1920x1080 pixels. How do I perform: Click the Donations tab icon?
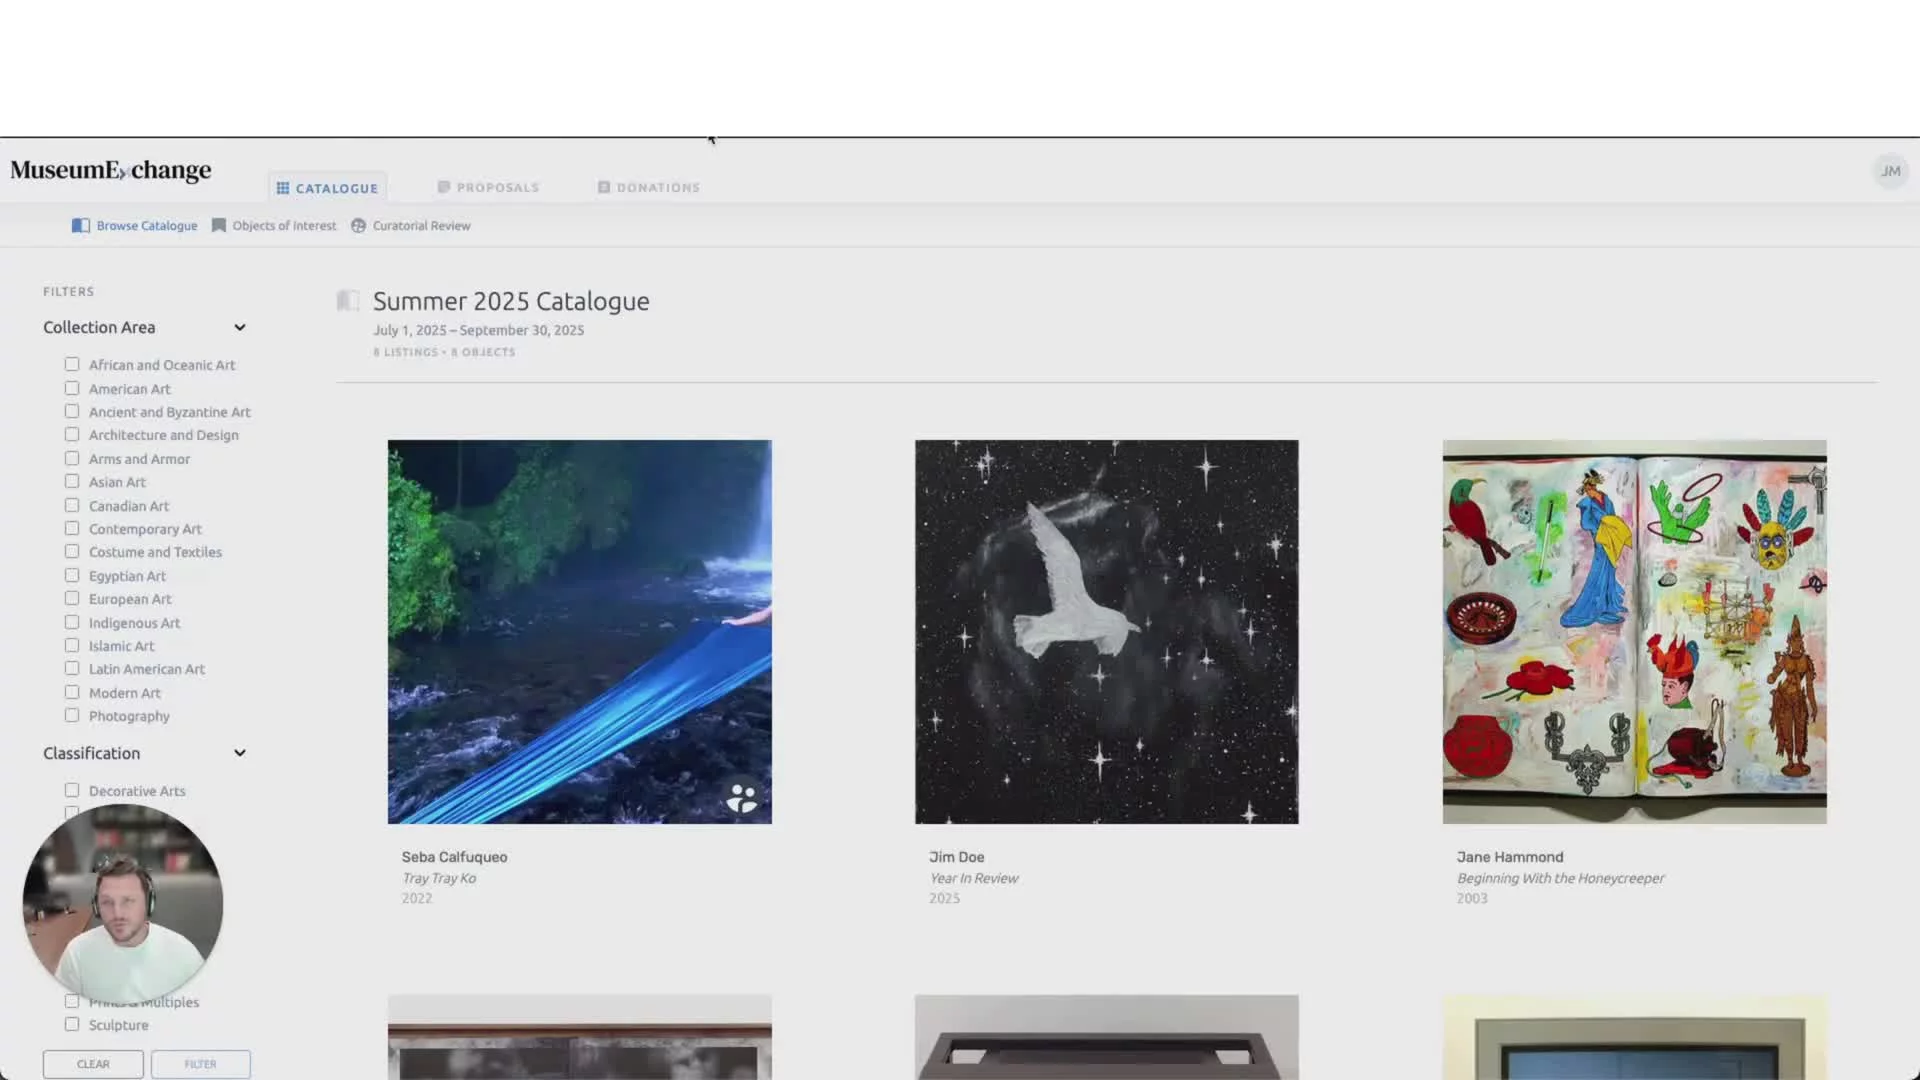[x=604, y=187]
